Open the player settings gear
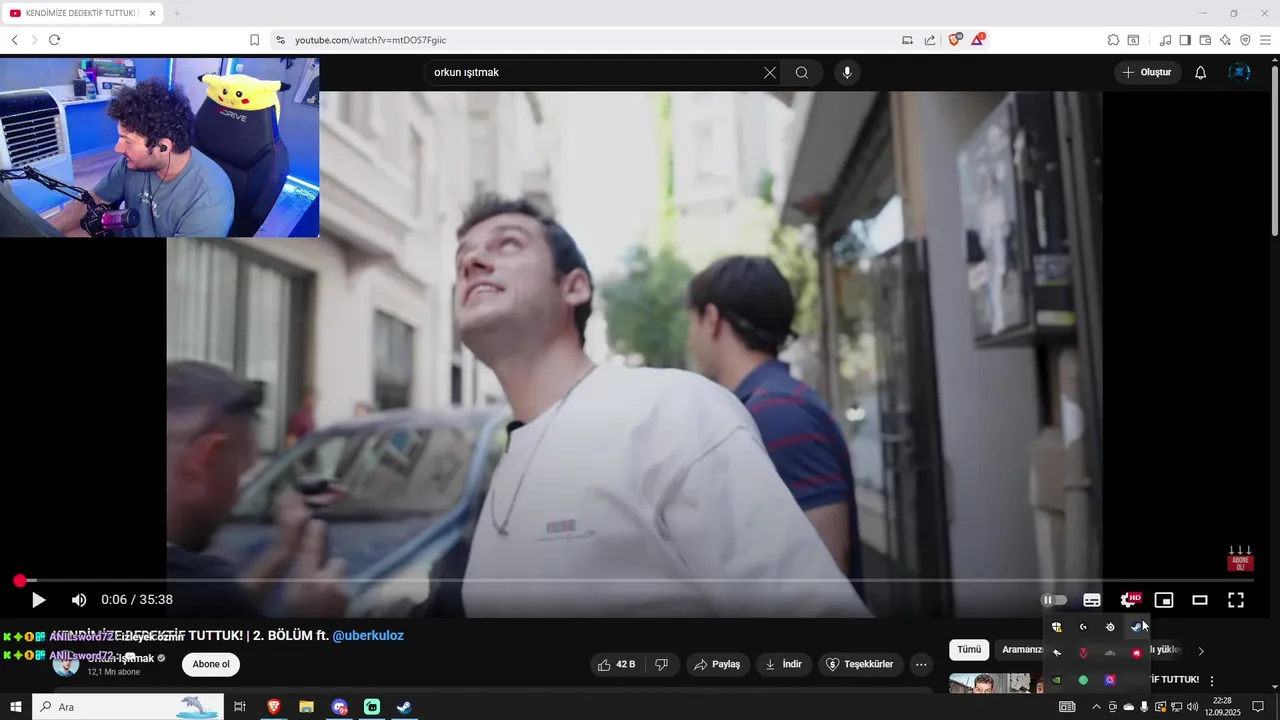The image size is (1280, 720). [x=1129, y=600]
